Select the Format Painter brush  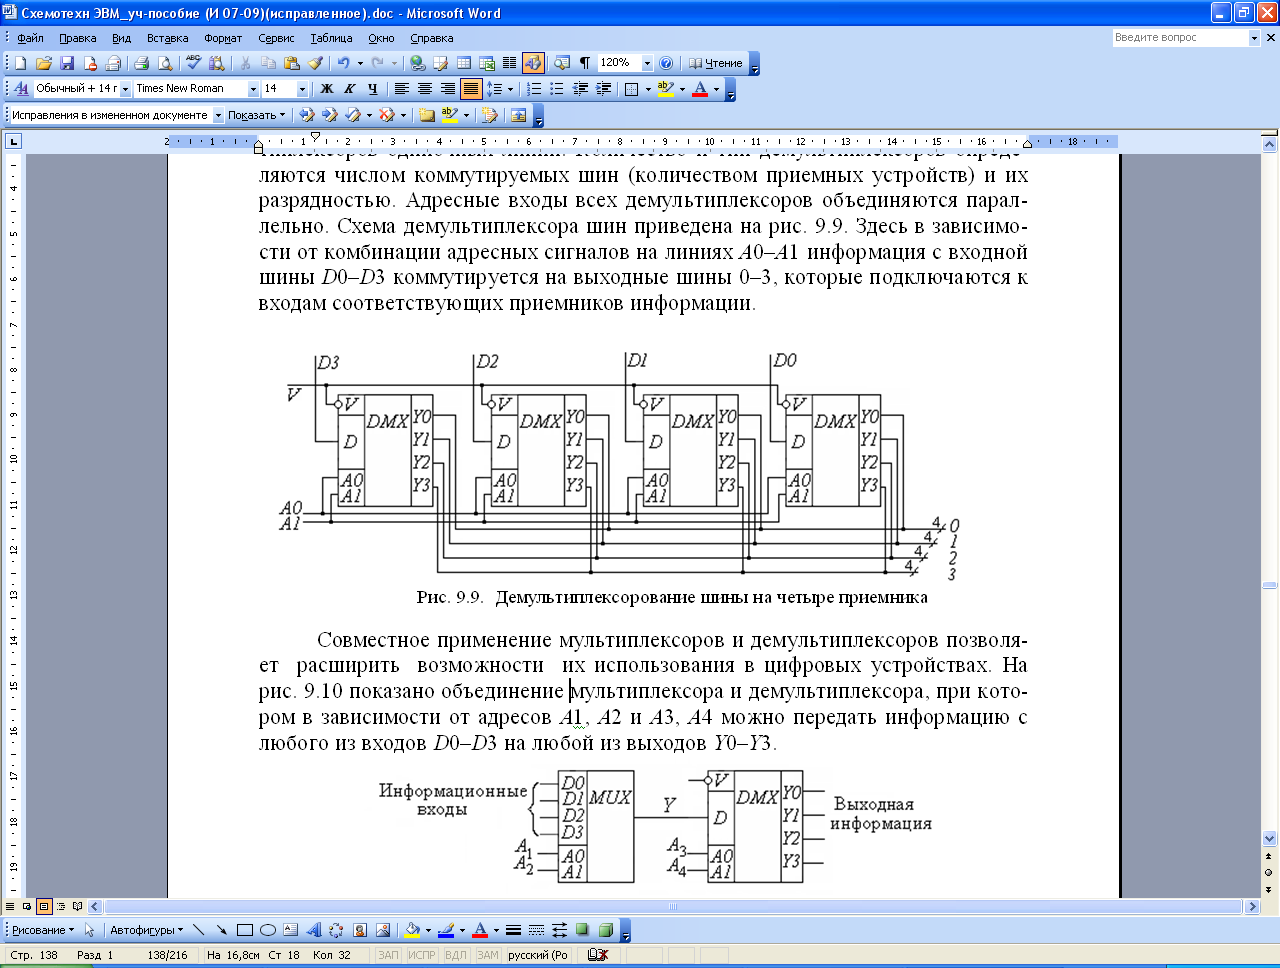click(315, 63)
